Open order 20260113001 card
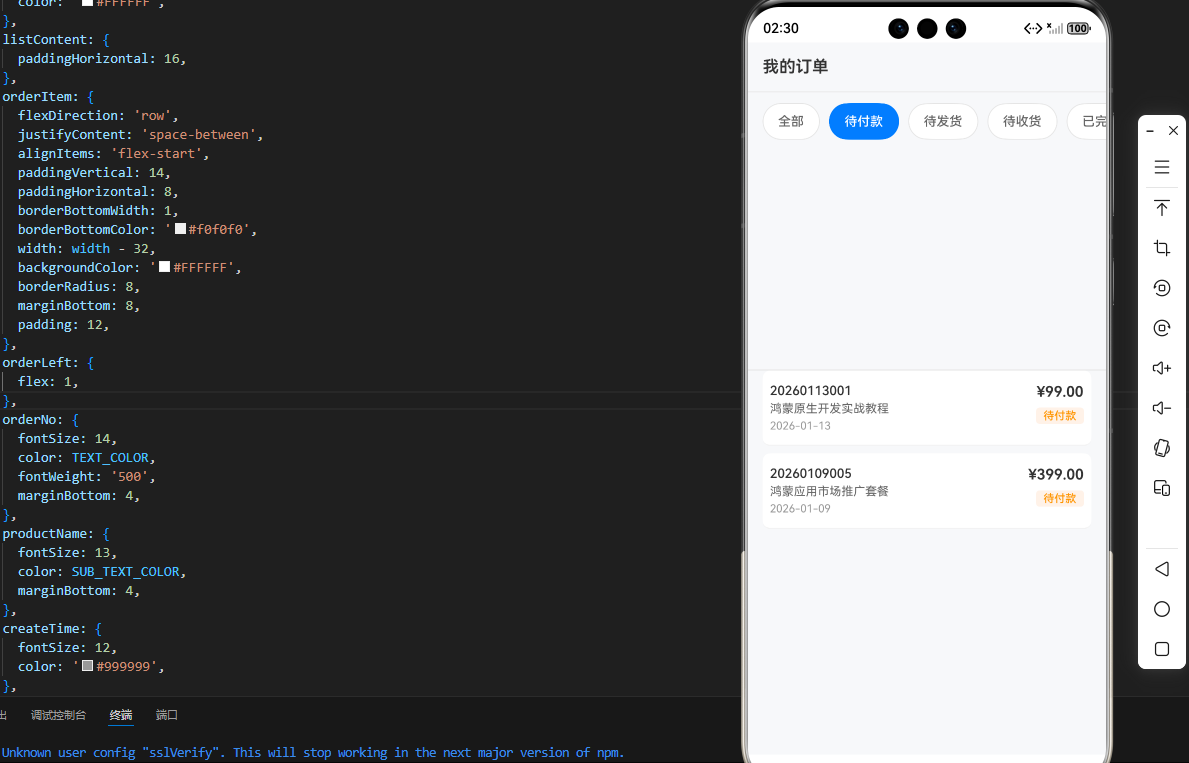1189x763 pixels. pyautogui.click(x=927, y=408)
